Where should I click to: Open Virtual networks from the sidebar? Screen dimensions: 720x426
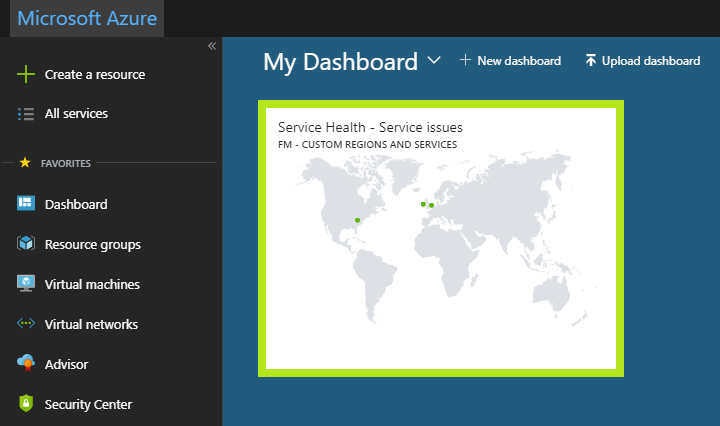91,325
